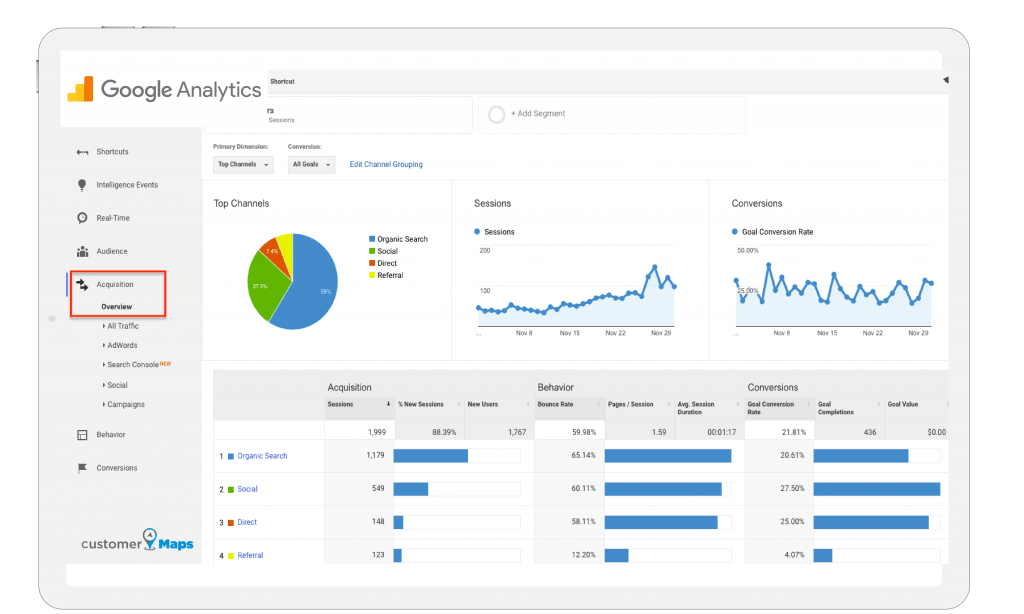Click the customer Maps pin logo
The height and width of the screenshot is (614, 1024).
[x=137, y=541]
